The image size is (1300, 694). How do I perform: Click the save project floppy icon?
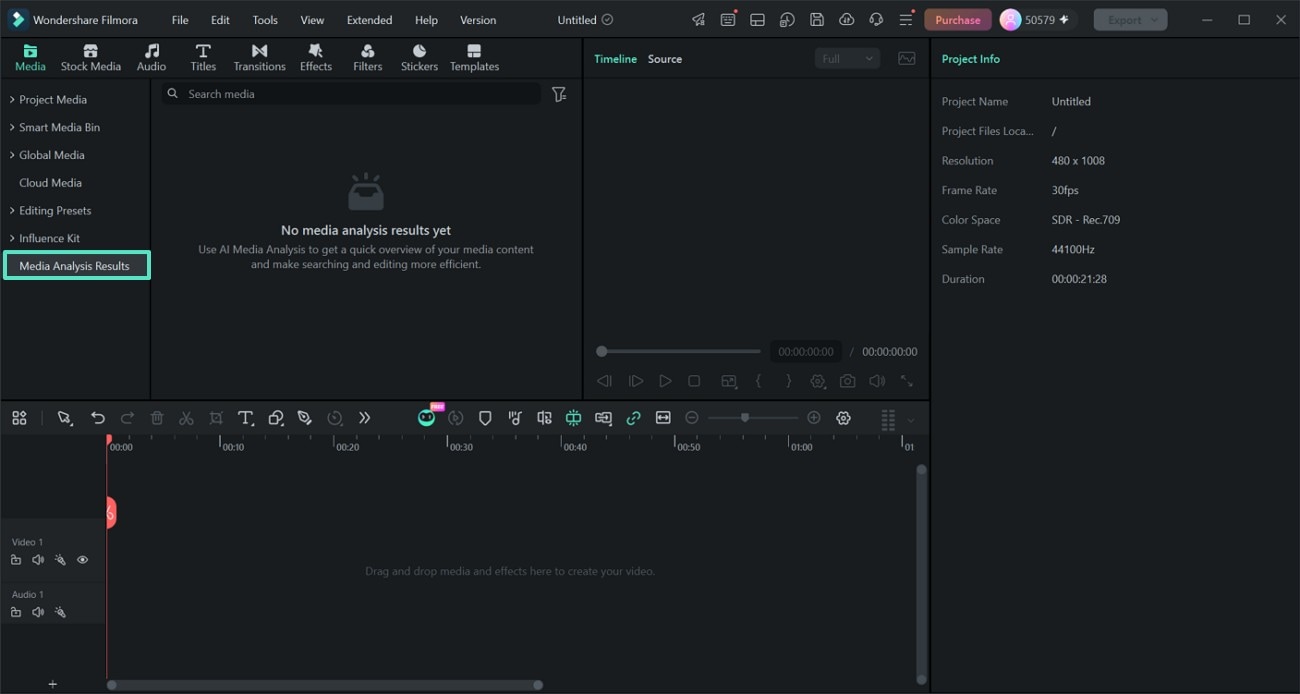coord(817,20)
